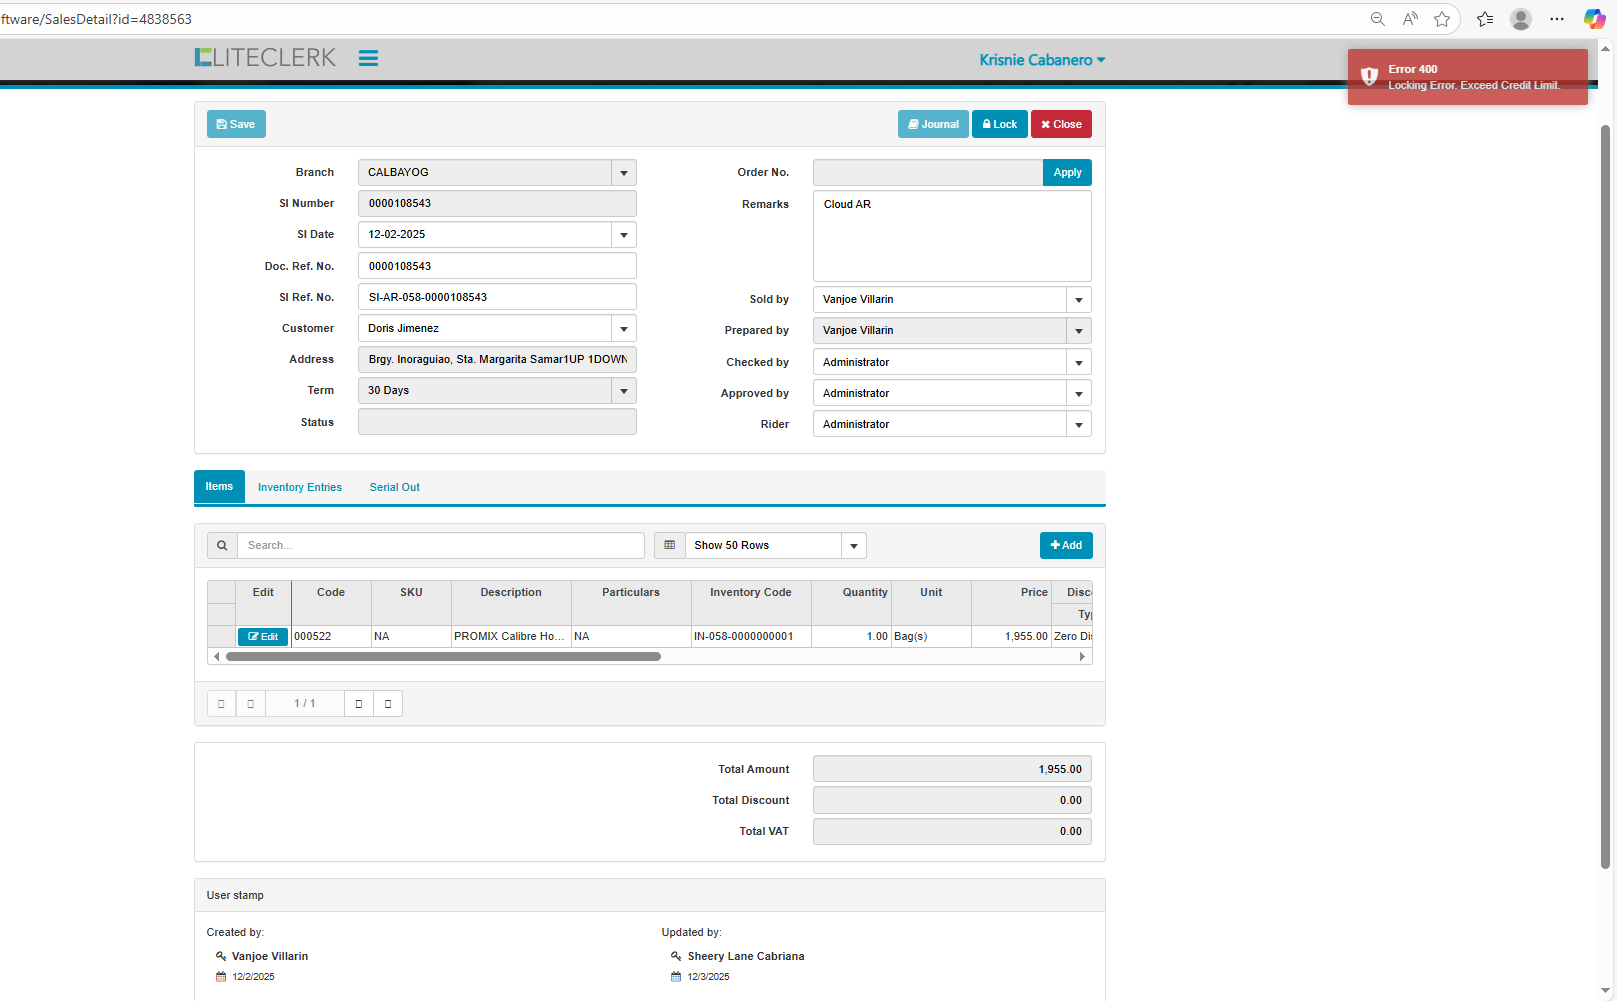Open the SI Date picker dropdown
This screenshot has width=1617, height=1001.
click(x=624, y=235)
